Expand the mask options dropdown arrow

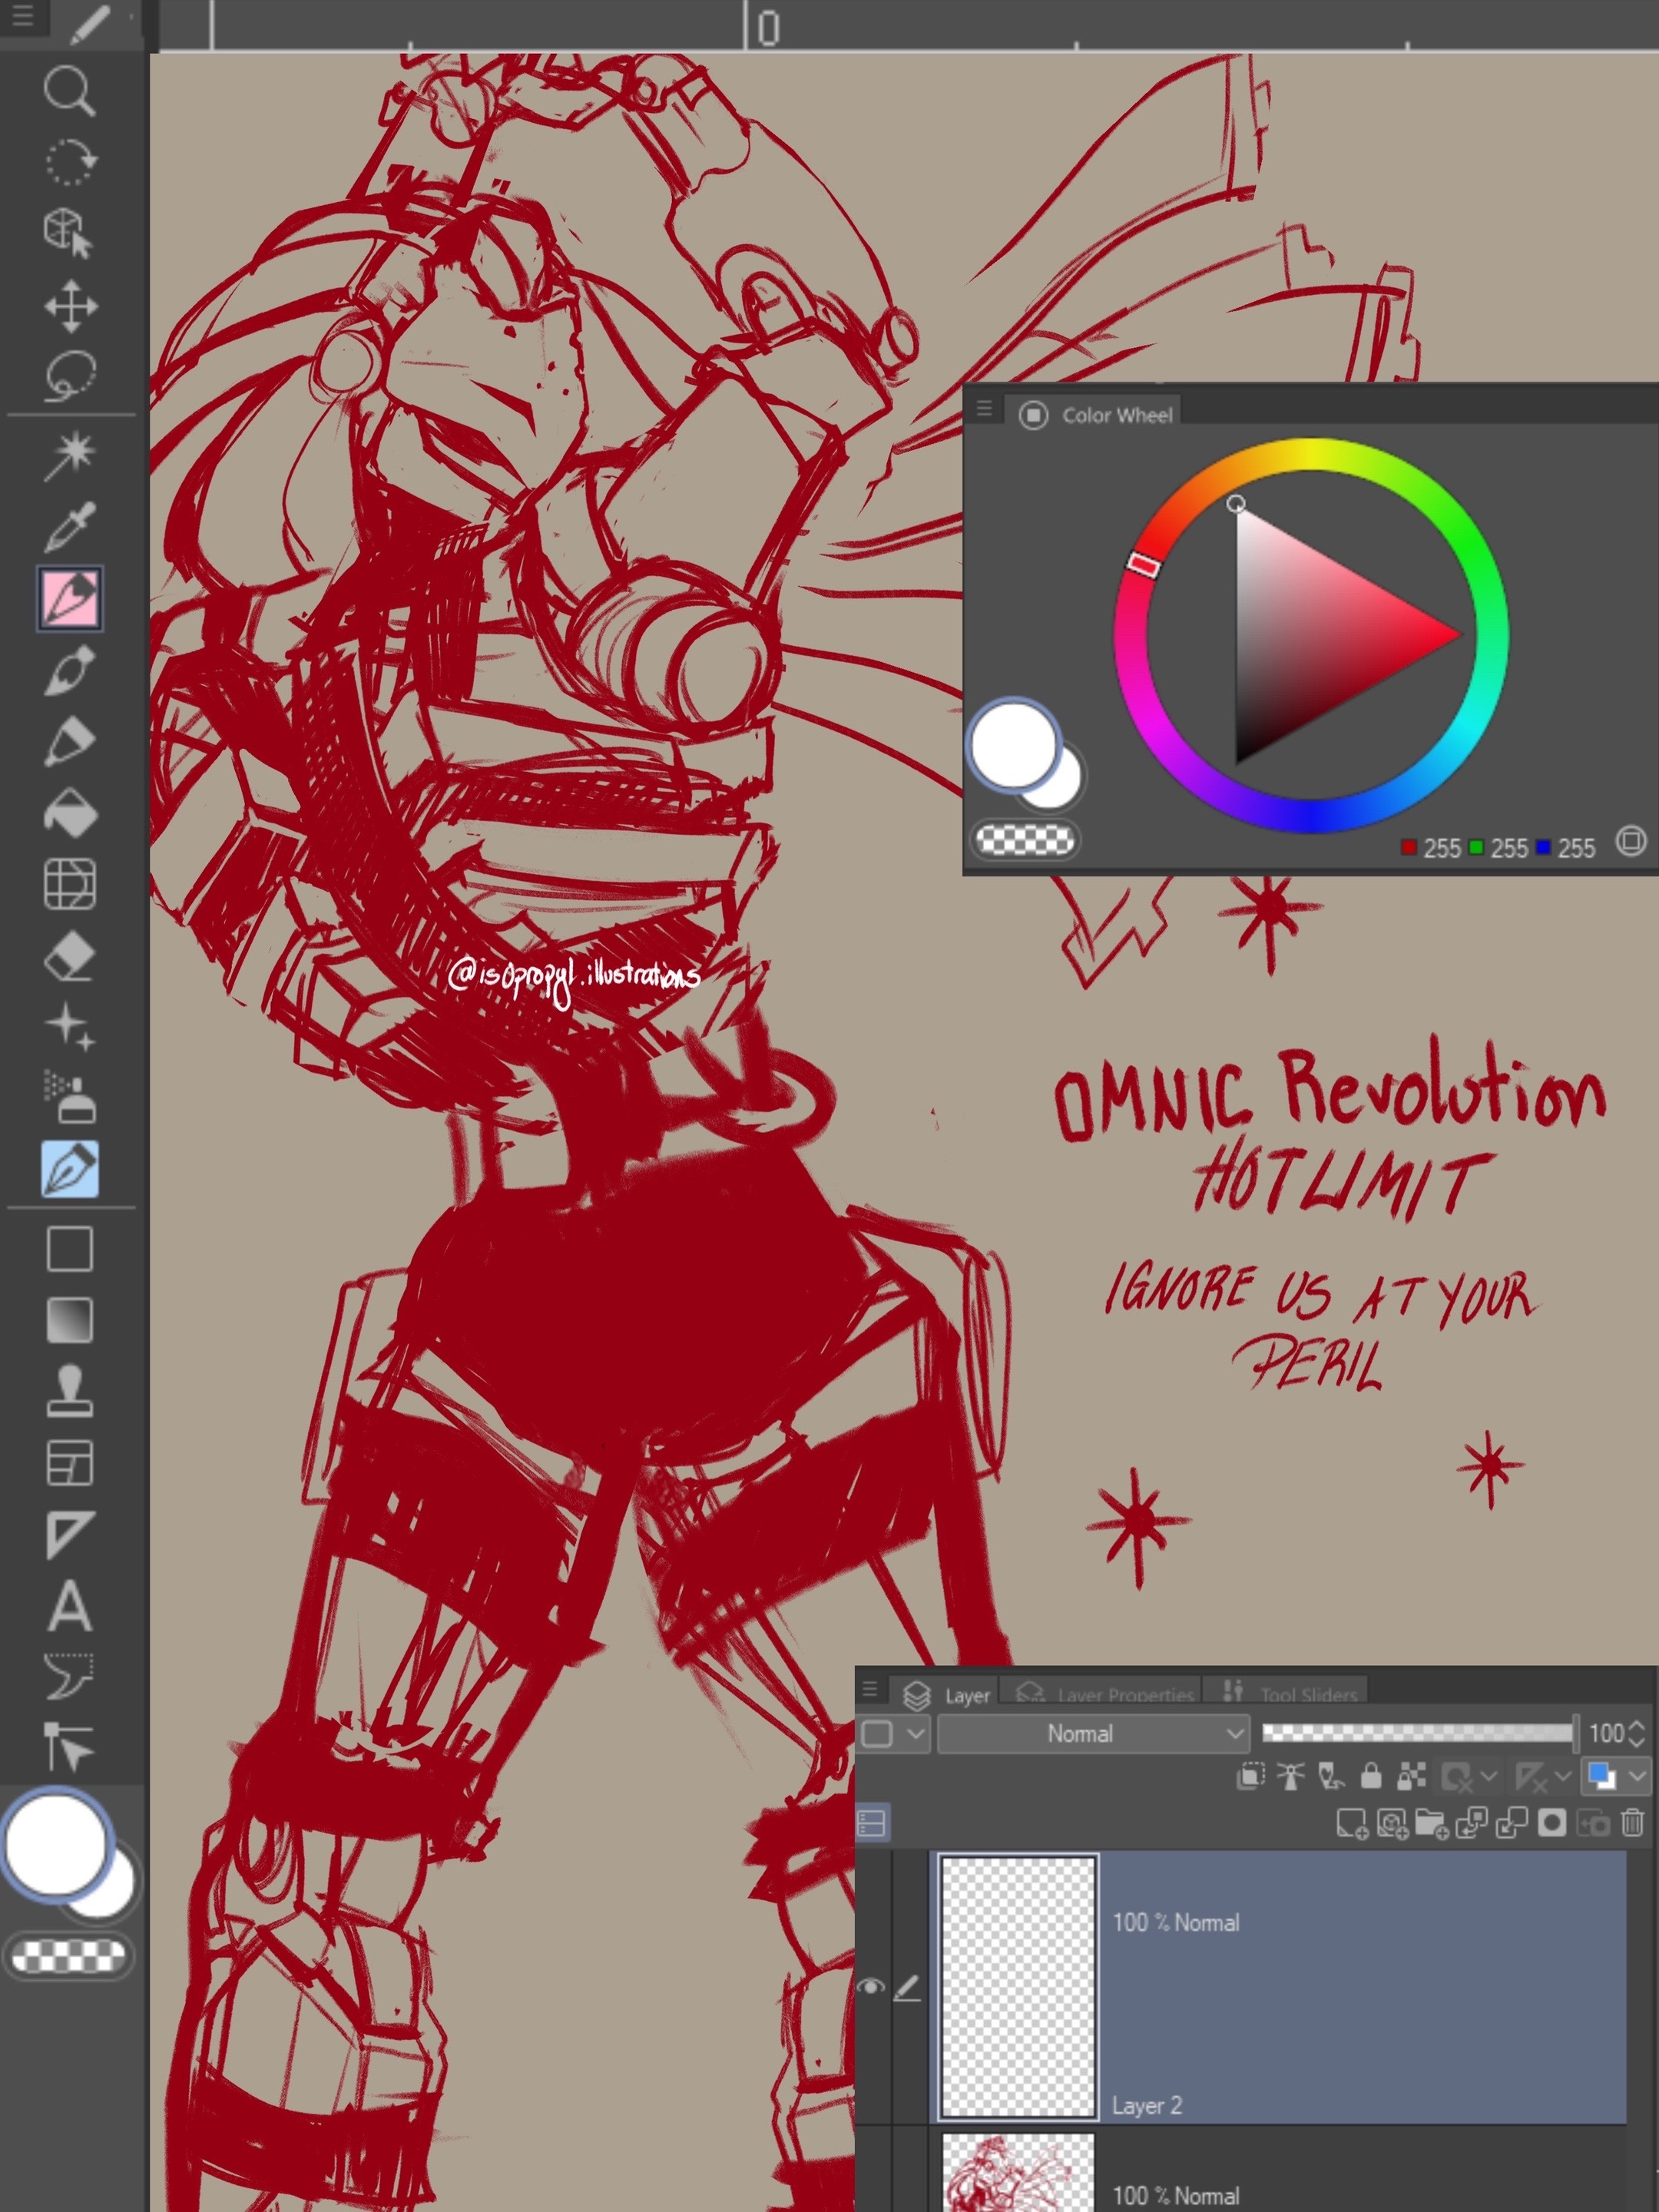(1488, 1776)
